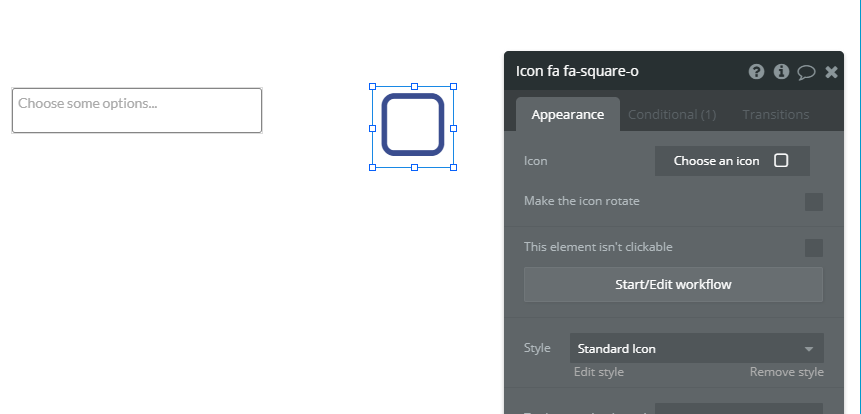The height and width of the screenshot is (414, 861).
Task: Open the help question mark icon
Action: coord(756,71)
